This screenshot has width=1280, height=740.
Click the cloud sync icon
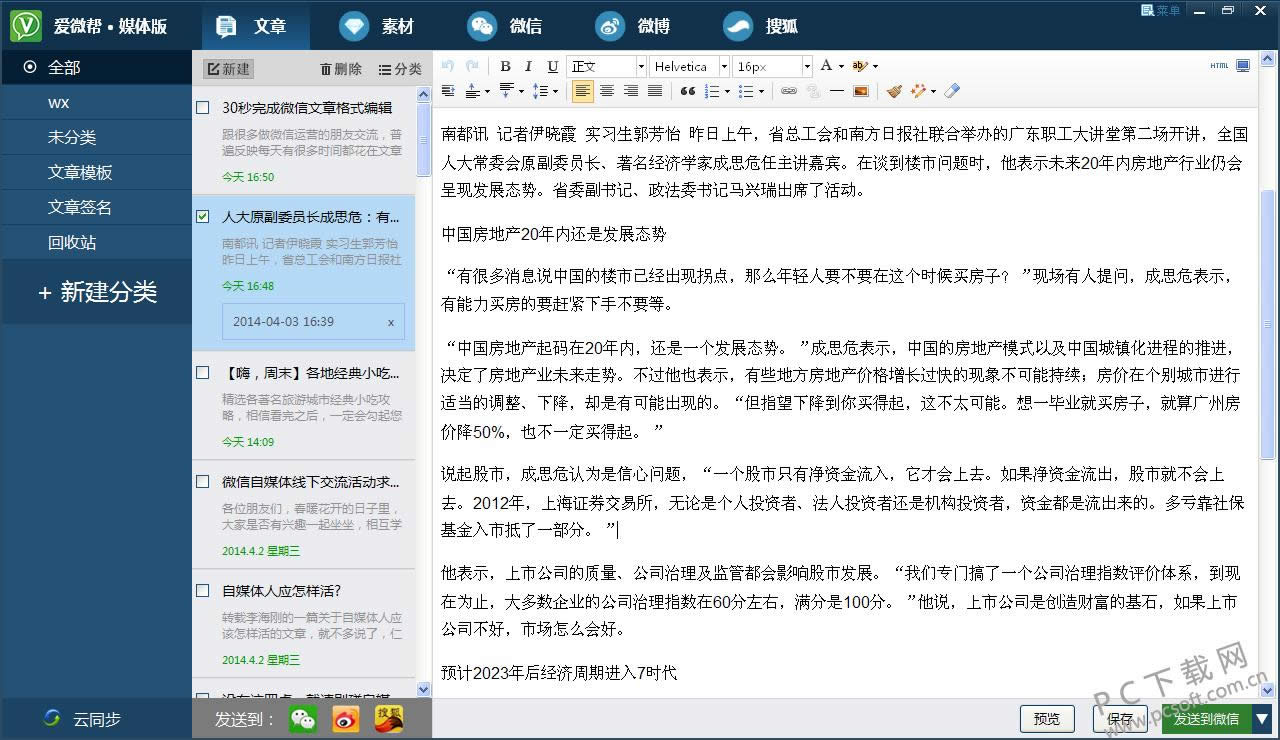(52, 718)
